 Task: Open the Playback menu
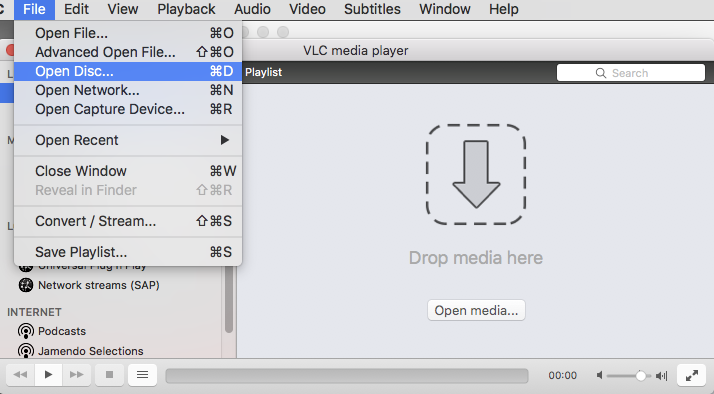click(x=186, y=9)
